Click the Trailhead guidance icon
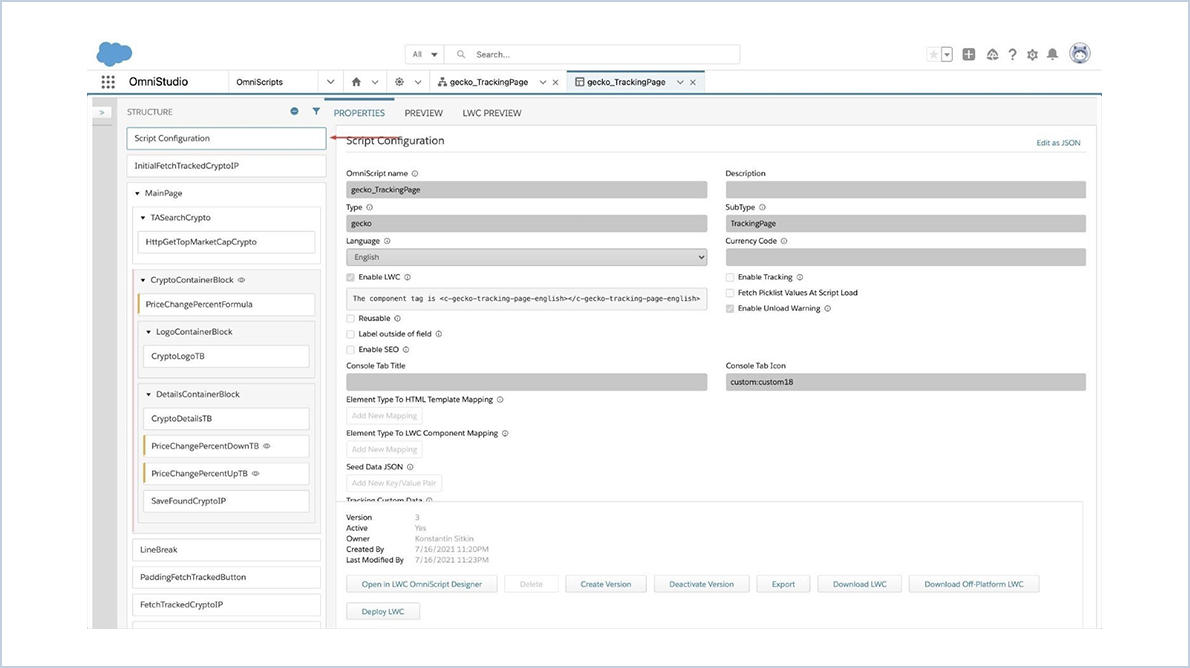The height and width of the screenshot is (668, 1190). pyautogui.click(x=990, y=54)
